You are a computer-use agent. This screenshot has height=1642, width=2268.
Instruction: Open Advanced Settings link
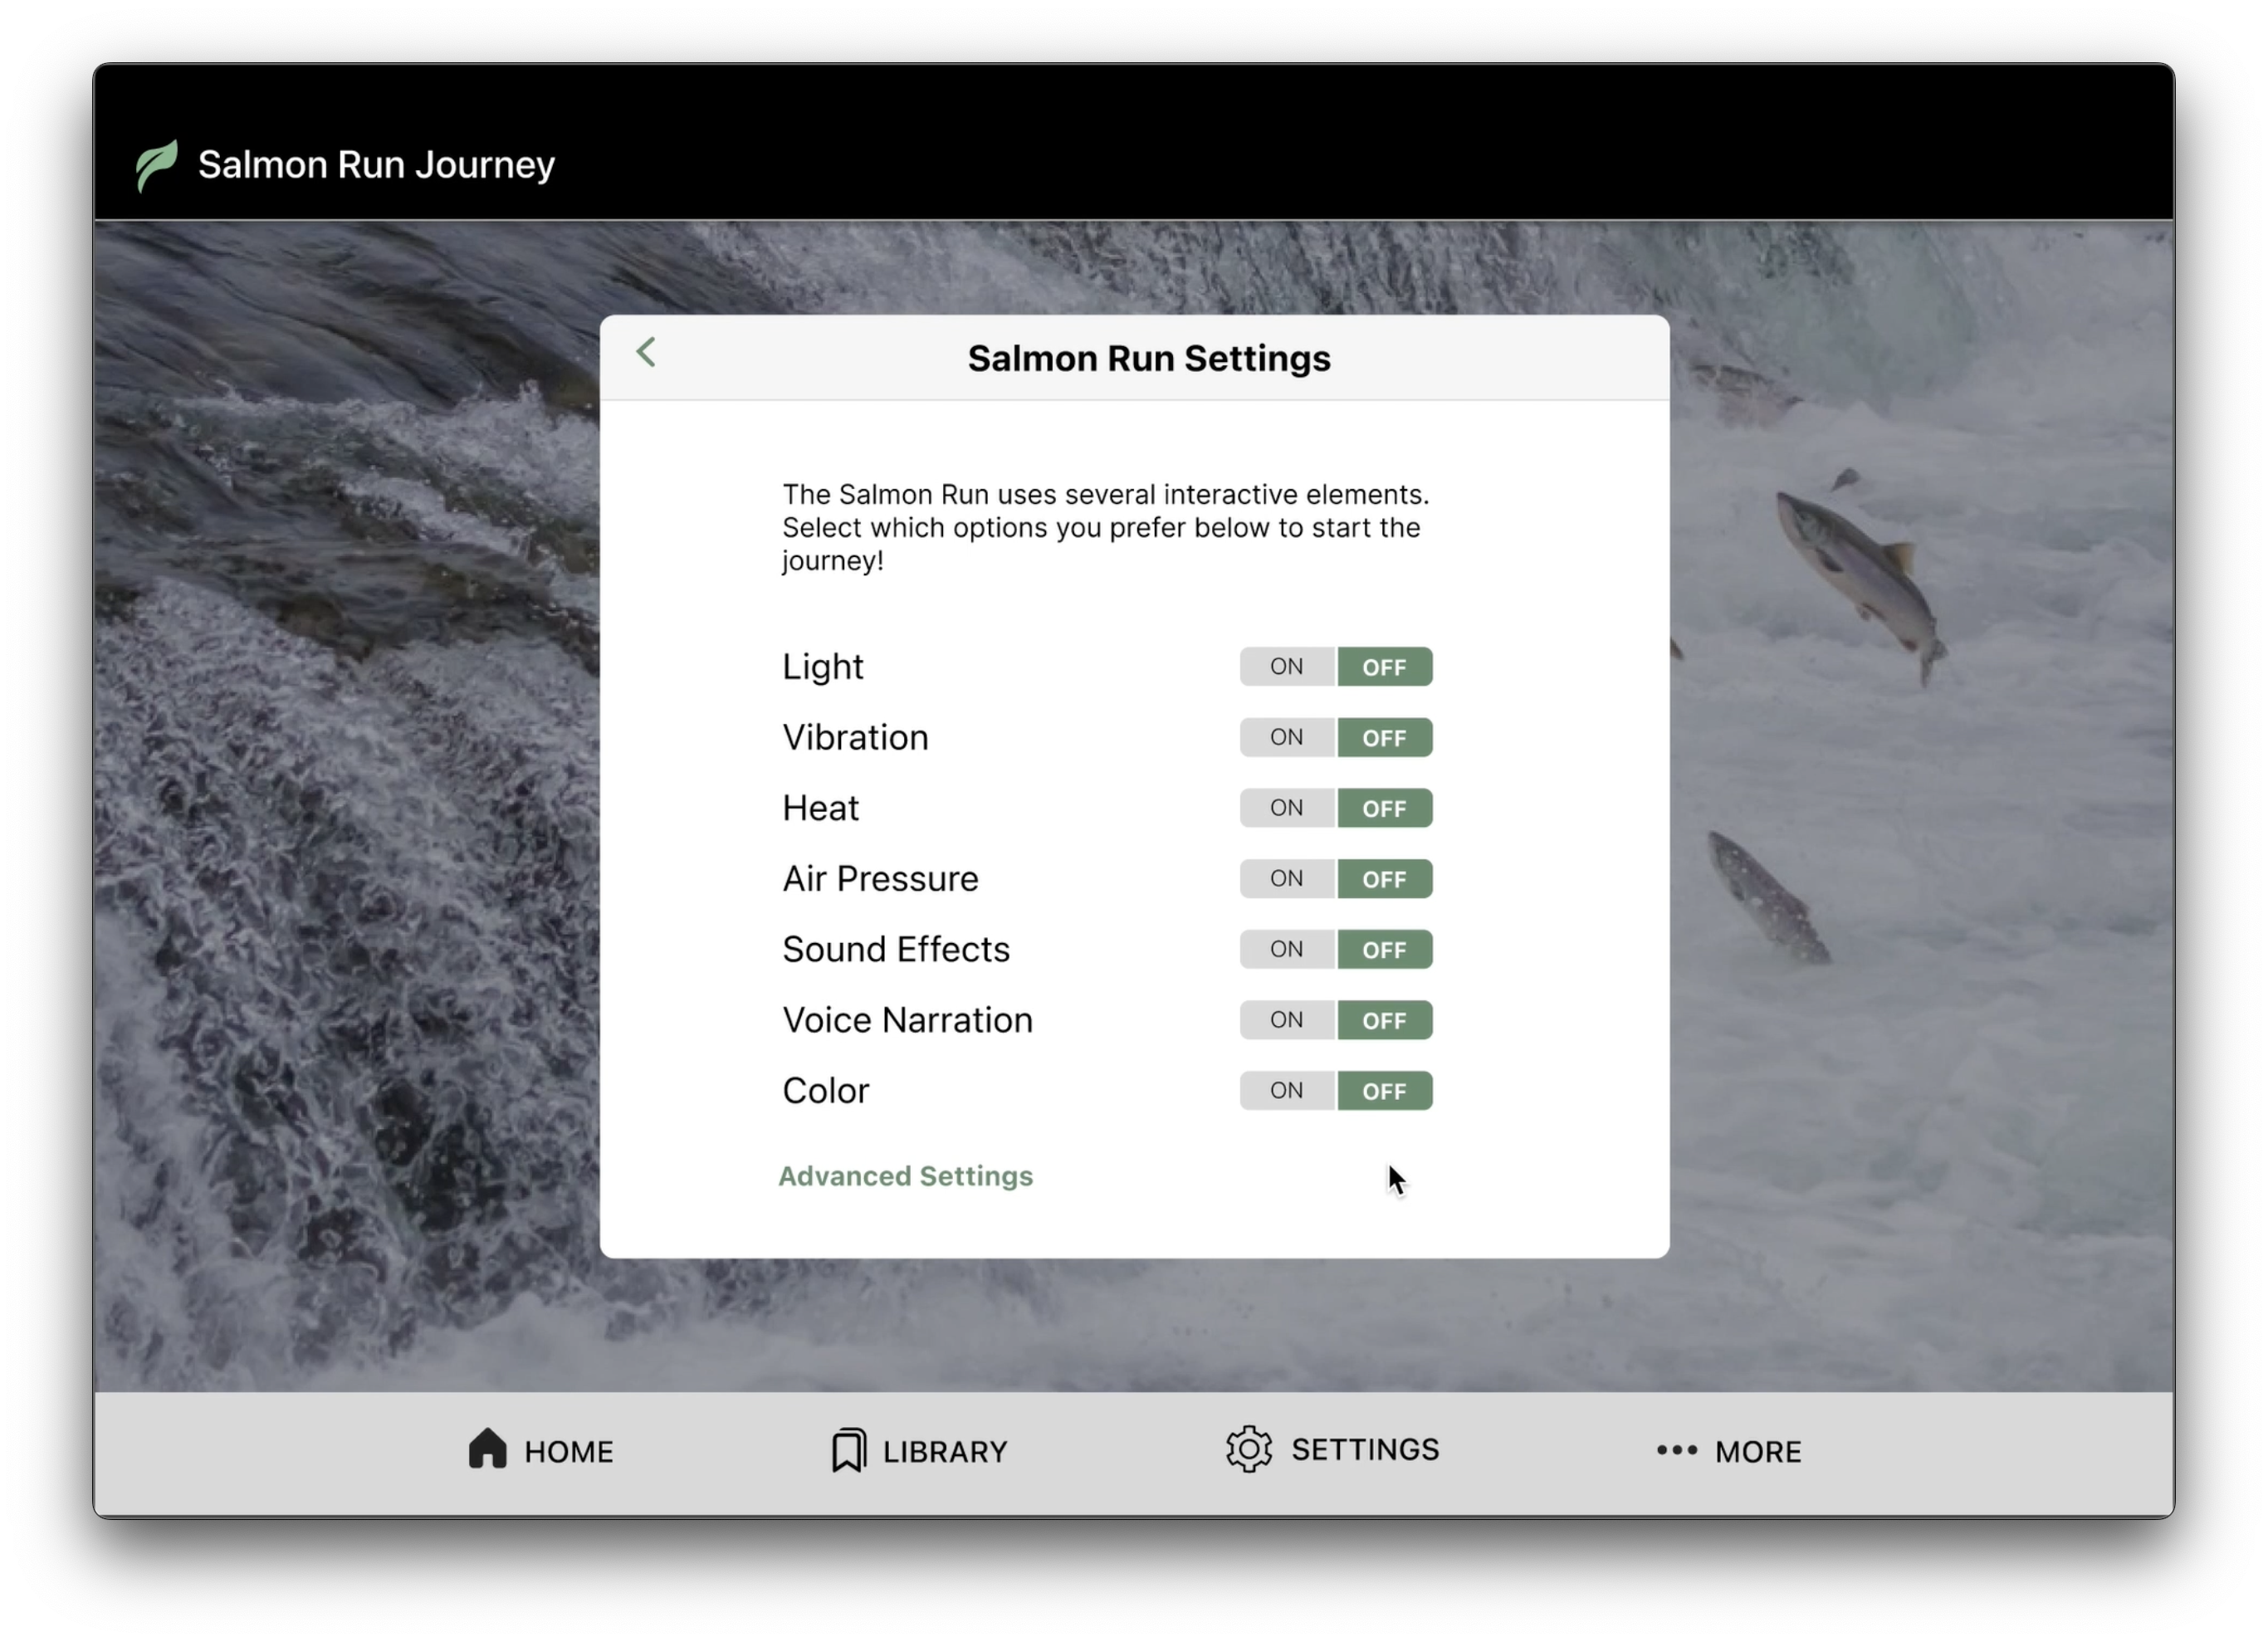(x=906, y=1177)
